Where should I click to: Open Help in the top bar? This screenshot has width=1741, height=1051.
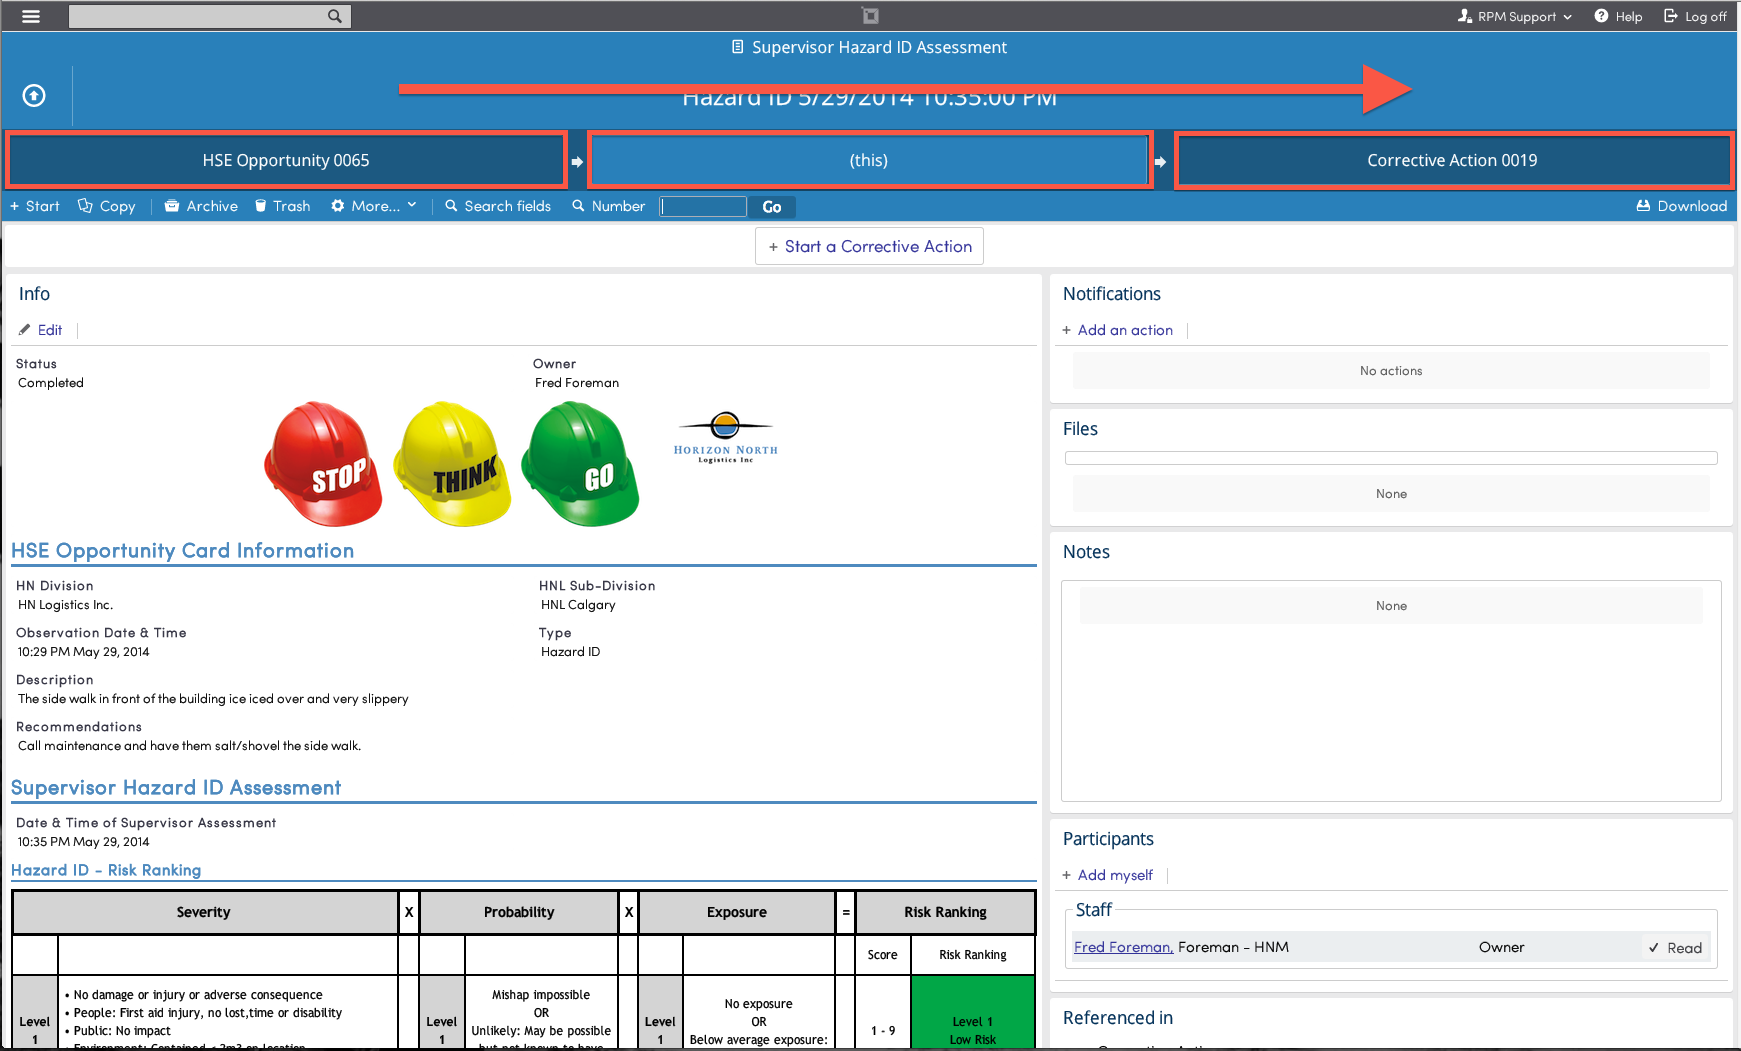coord(1619,16)
